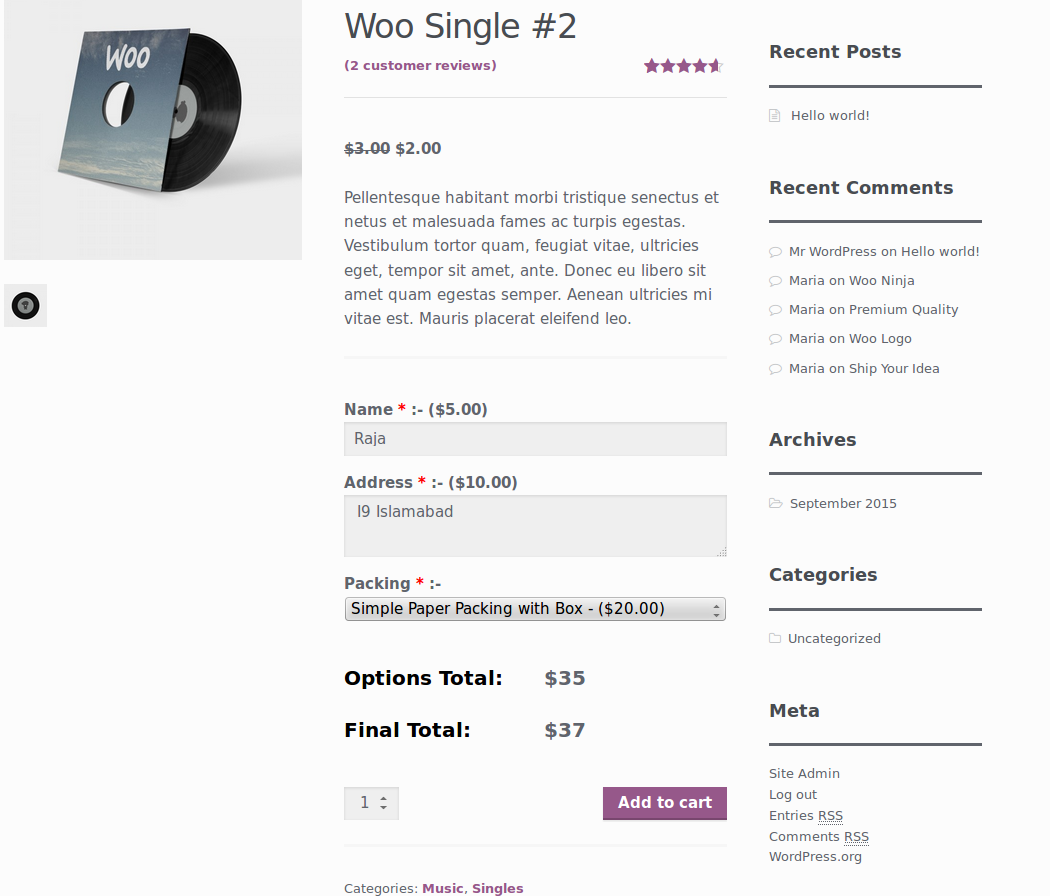The width and height of the screenshot is (1050, 896).
Task: Click the document icon beside Hello world!
Action: click(775, 116)
